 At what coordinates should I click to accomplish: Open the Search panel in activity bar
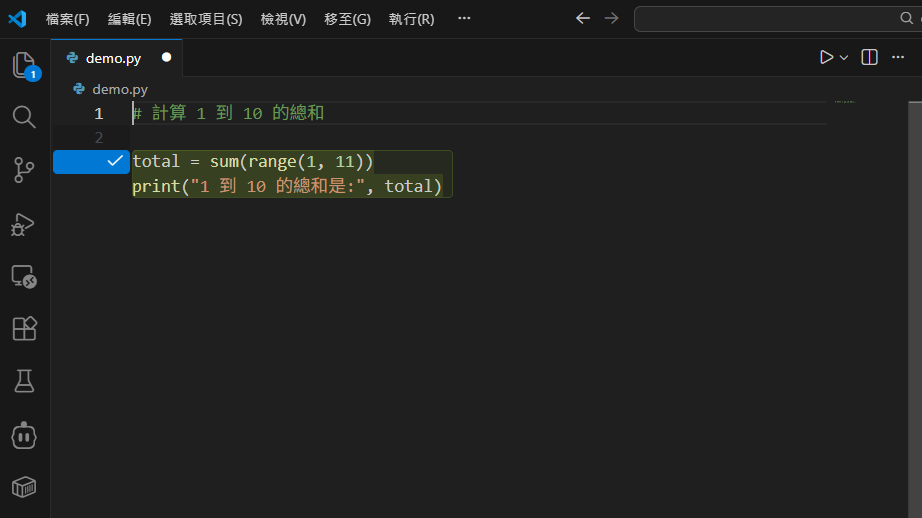[x=24, y=117]
